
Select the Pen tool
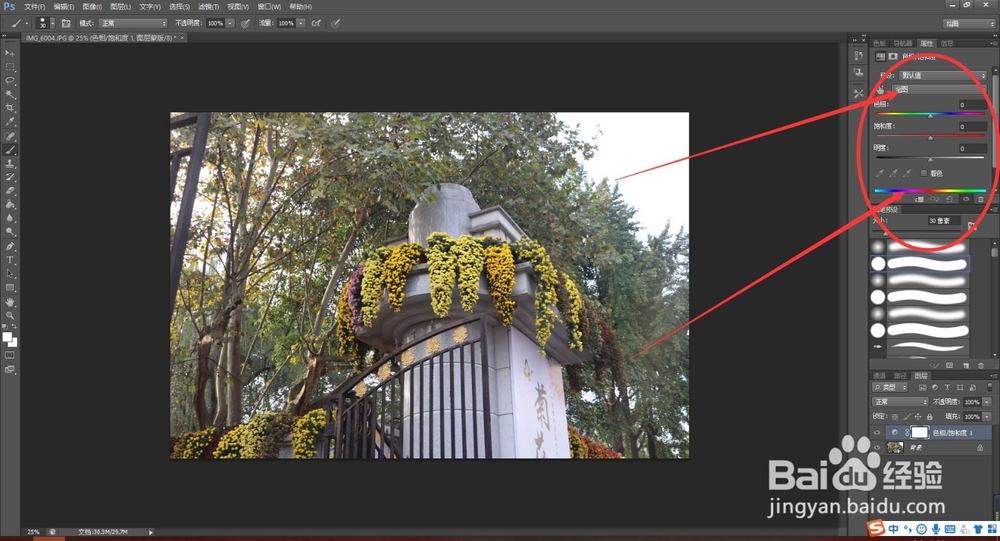pyautogui.click(x=10, y=246)
